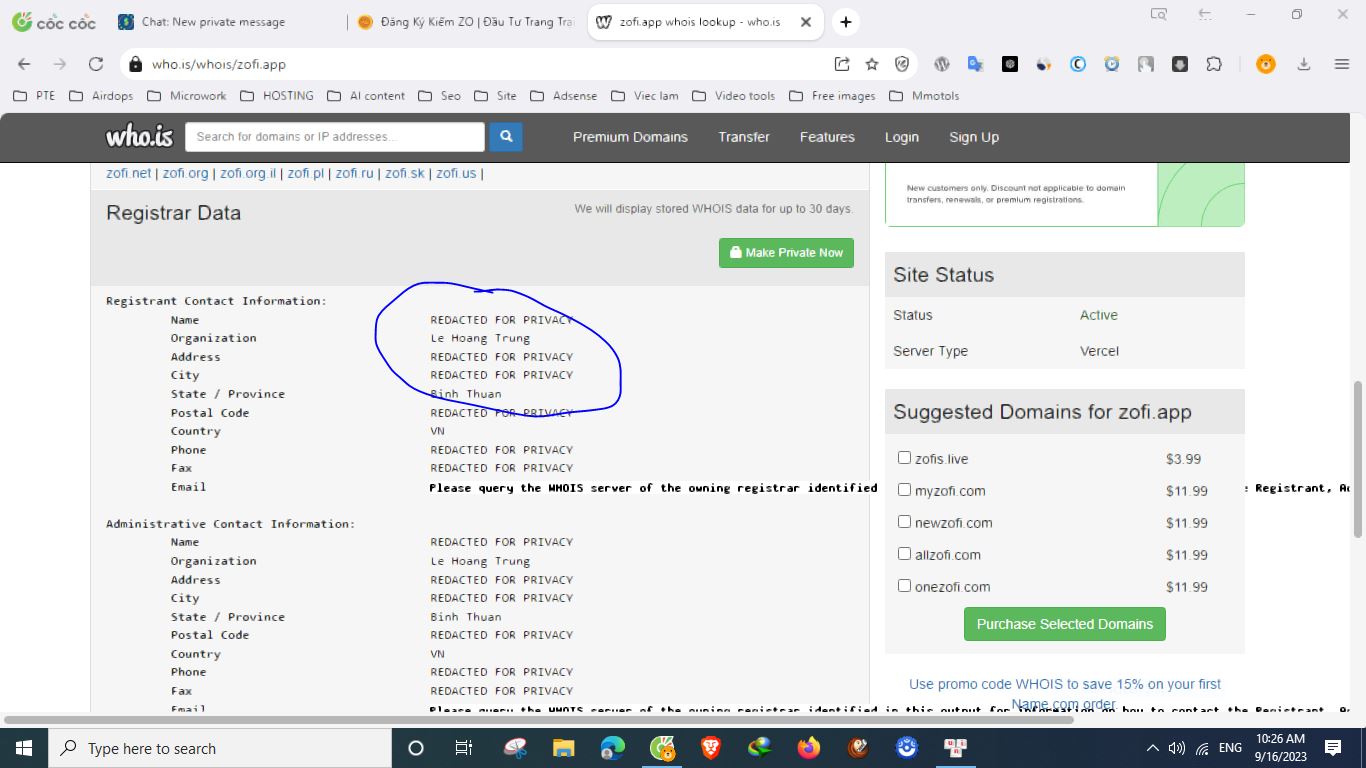Open the Airdops bookmarks folder
The image size is (1366, 768).
tap(101, 96)
